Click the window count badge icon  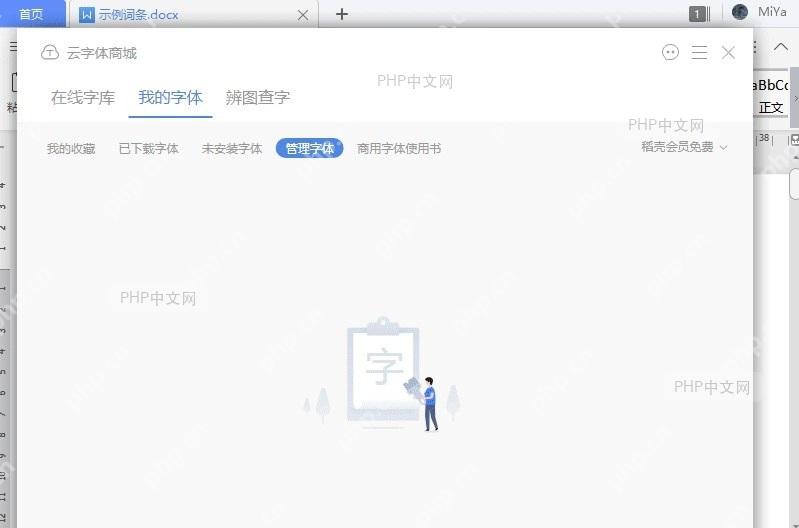point(699,14)
